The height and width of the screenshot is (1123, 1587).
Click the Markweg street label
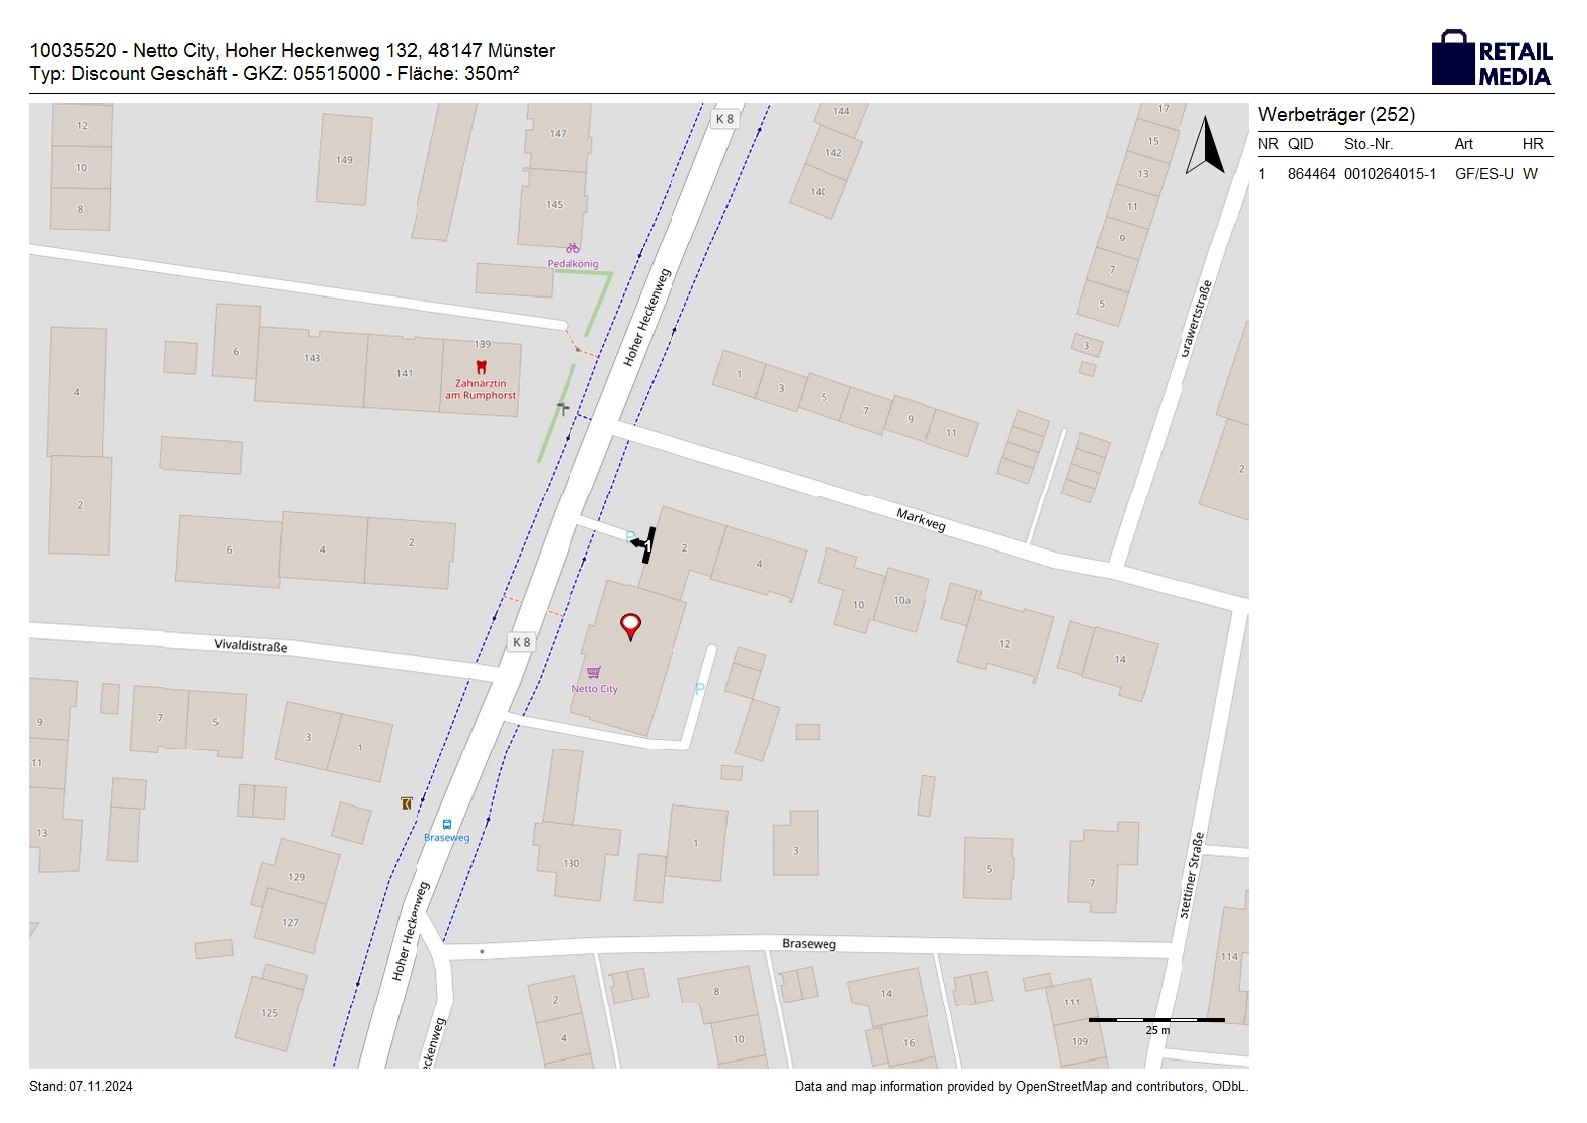[x=920, y=519]
